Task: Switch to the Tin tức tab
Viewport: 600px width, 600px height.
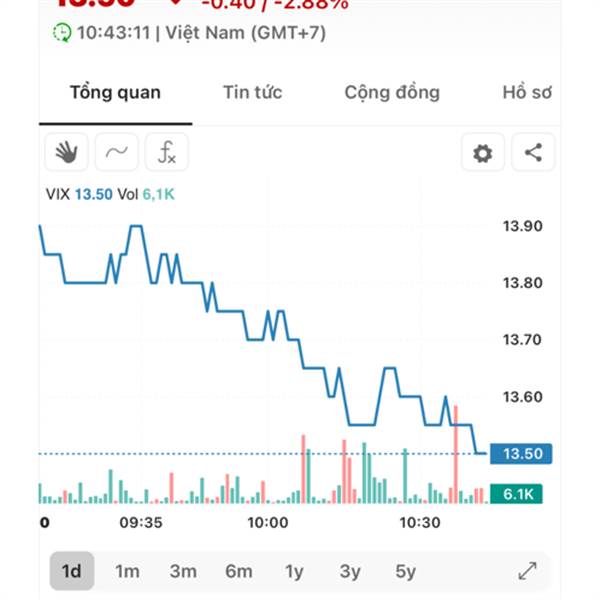Action: pos(253,93)
